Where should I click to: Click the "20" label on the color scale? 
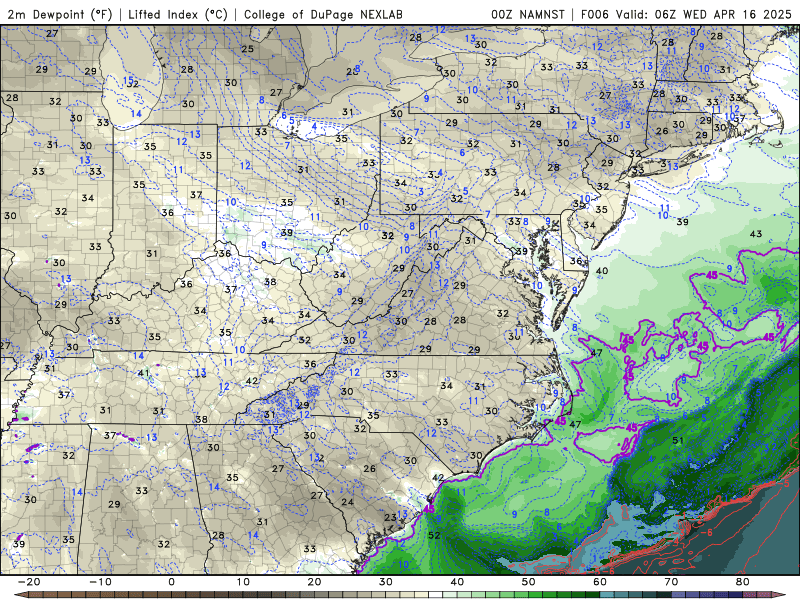coord(314,582)
